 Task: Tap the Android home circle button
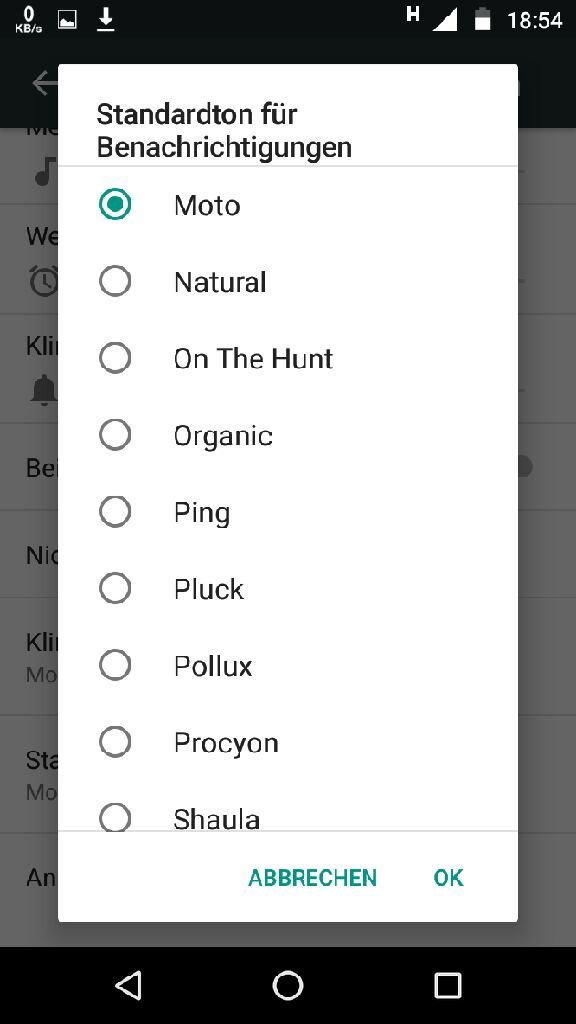click(x=288, y=985)
